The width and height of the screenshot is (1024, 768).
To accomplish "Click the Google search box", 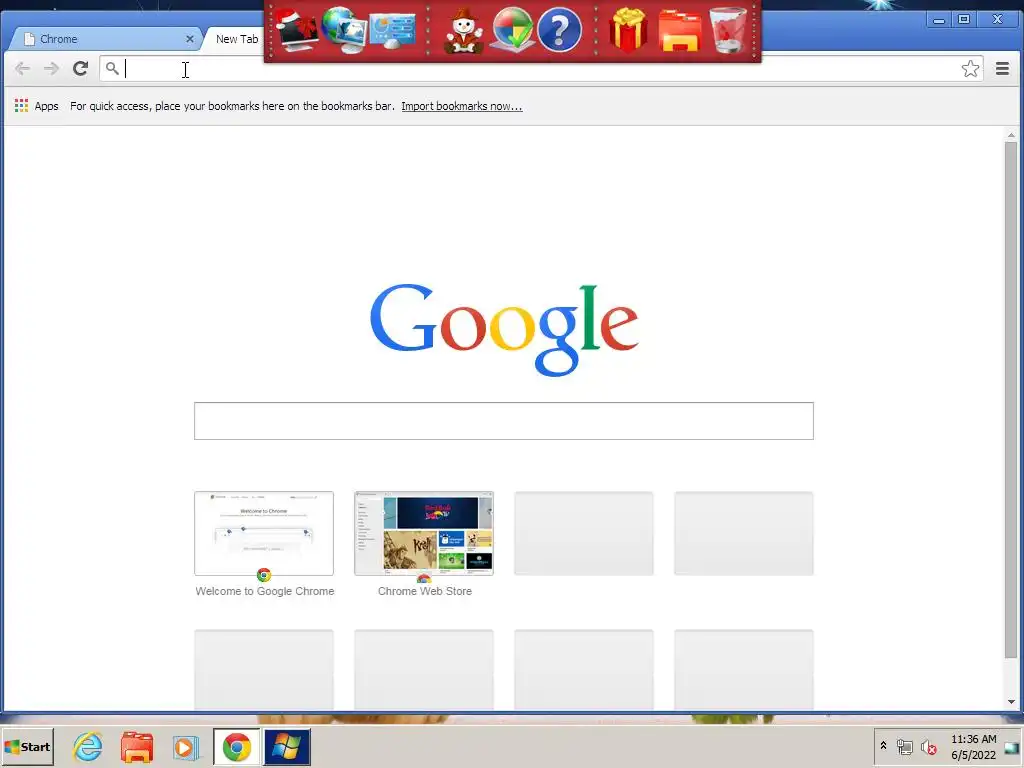I will coord(504,421).
